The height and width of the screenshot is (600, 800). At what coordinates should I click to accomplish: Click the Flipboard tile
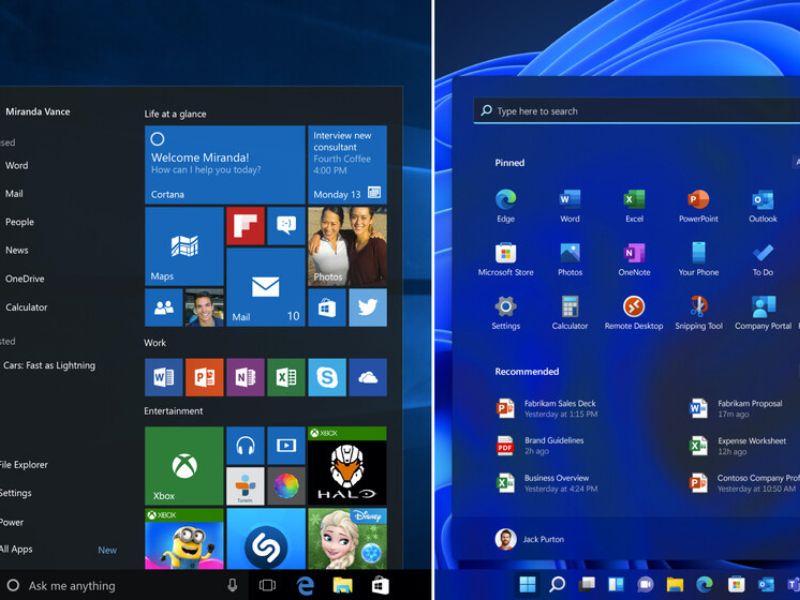point(244,226)
